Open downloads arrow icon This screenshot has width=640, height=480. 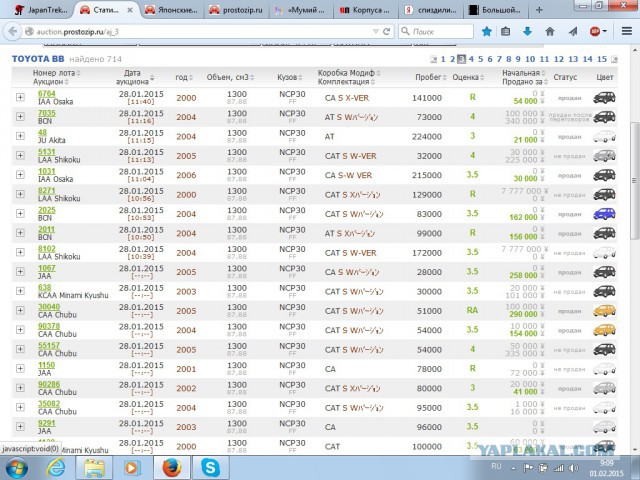click(x=527, y=31)
